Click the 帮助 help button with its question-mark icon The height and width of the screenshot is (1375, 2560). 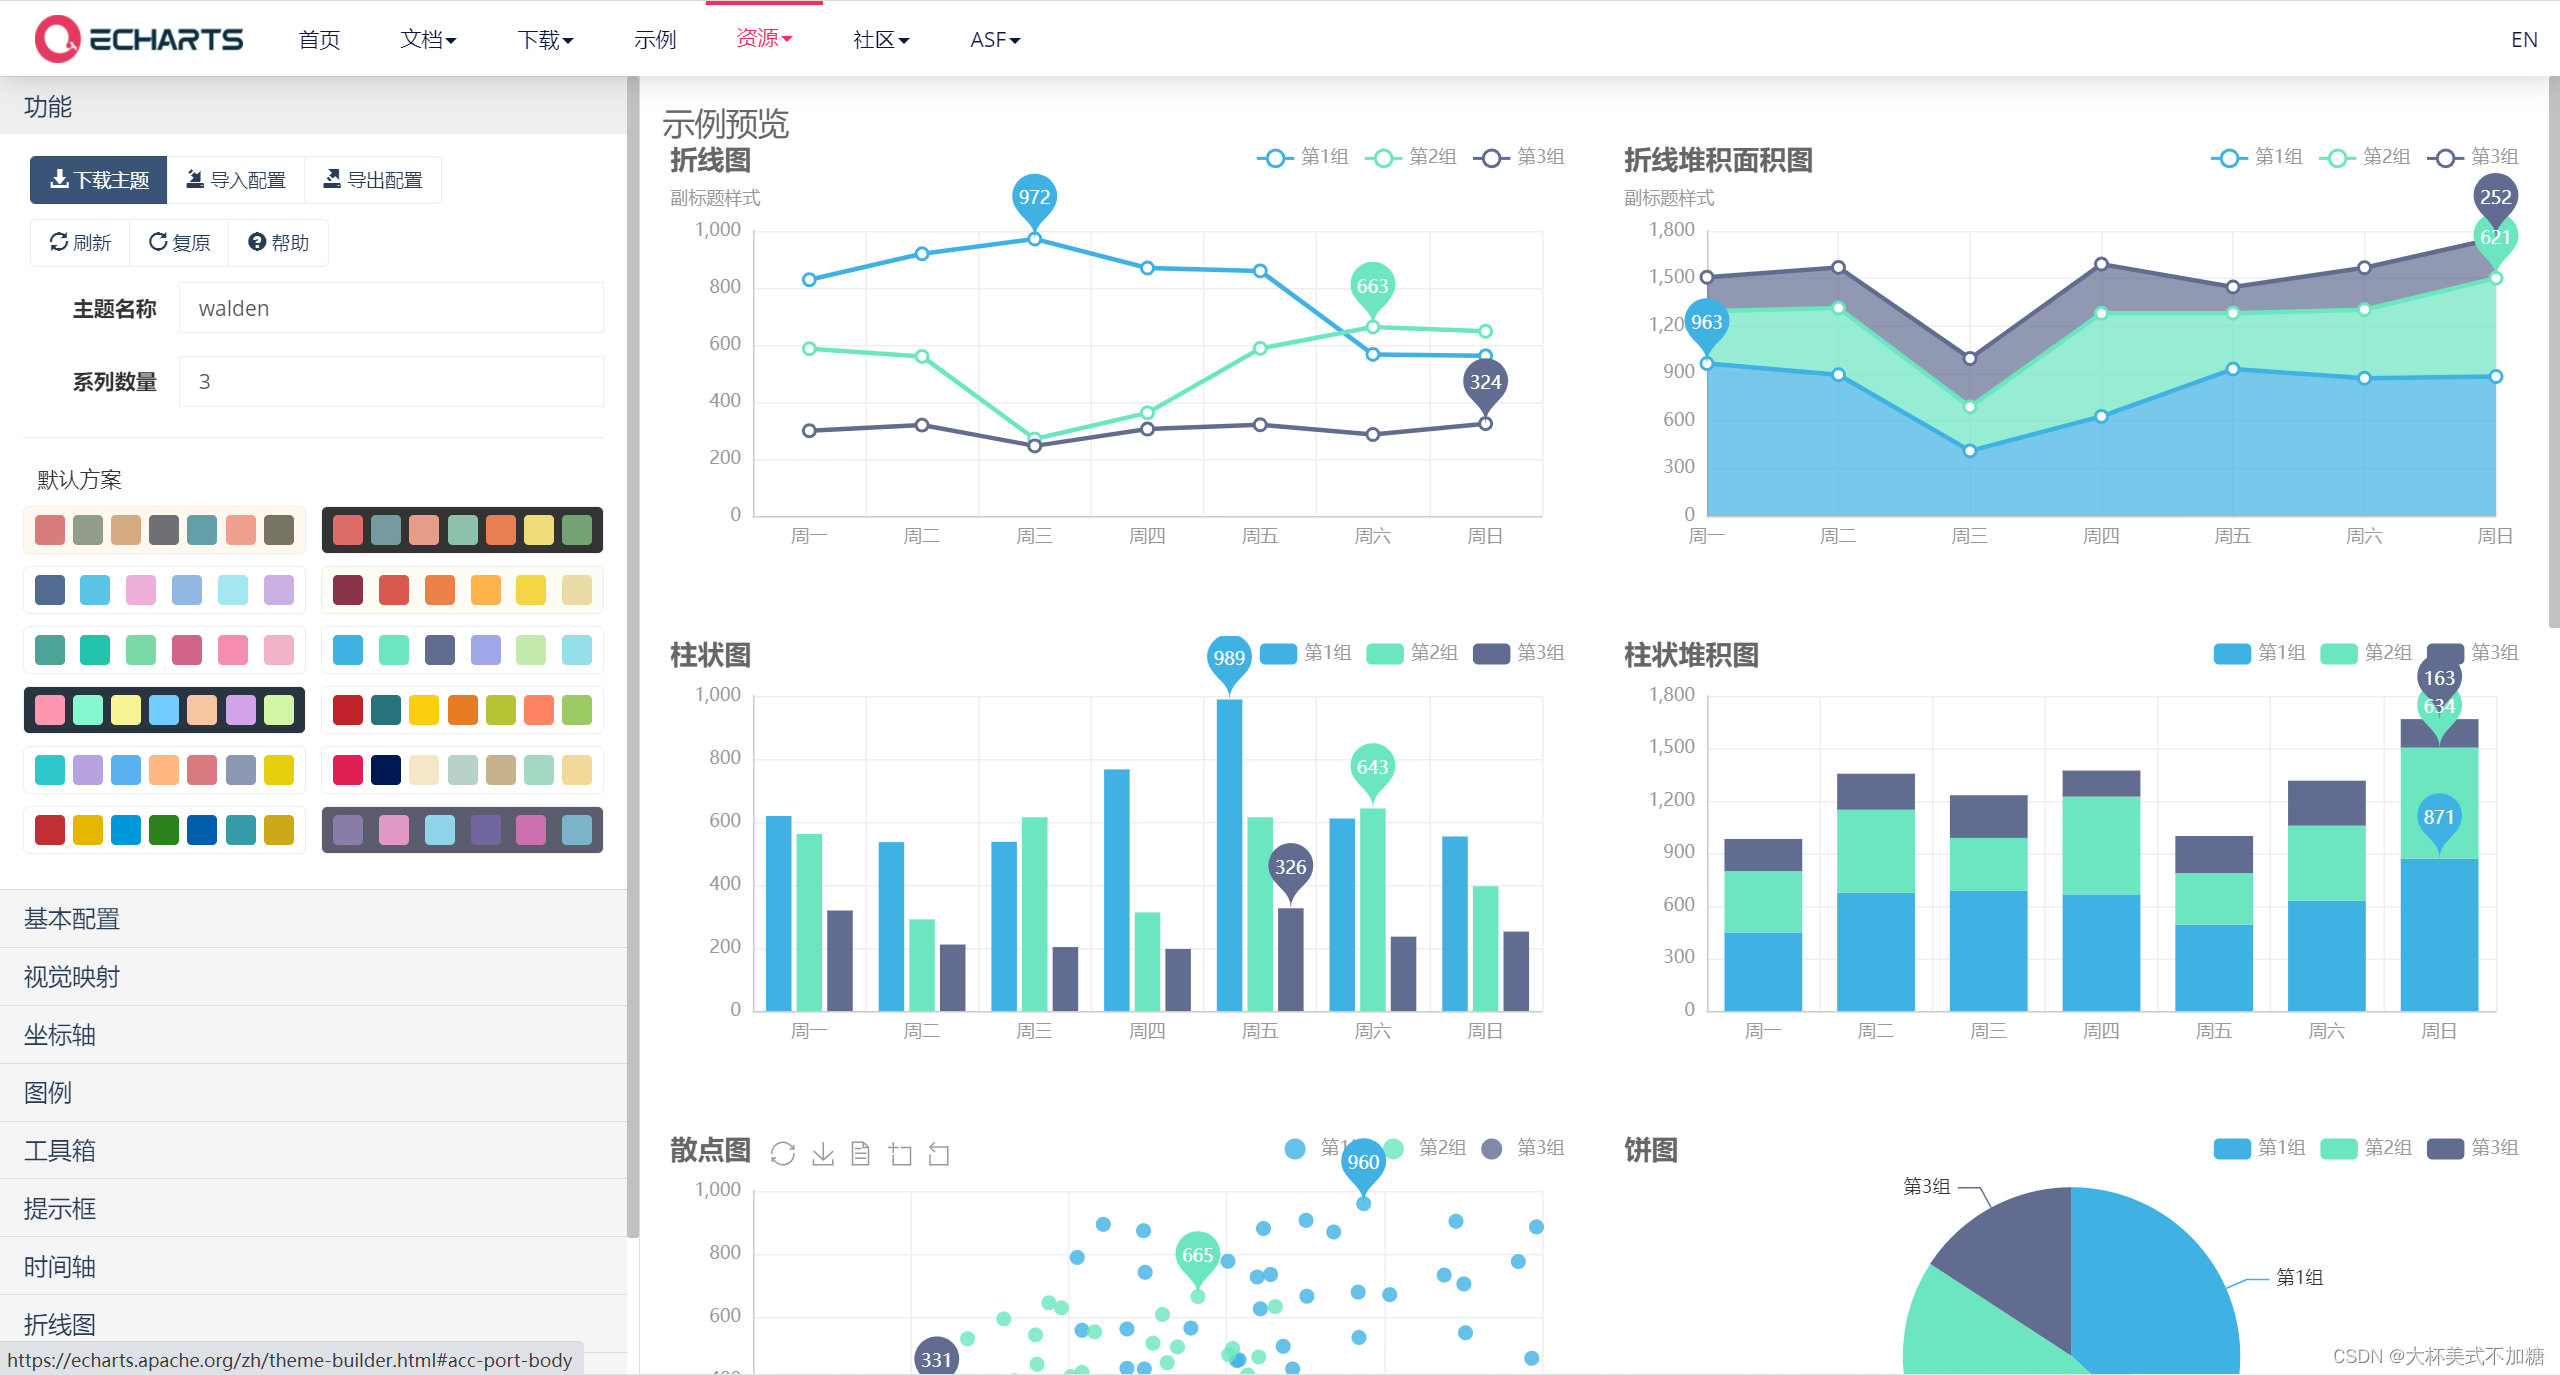click(279, 243)
